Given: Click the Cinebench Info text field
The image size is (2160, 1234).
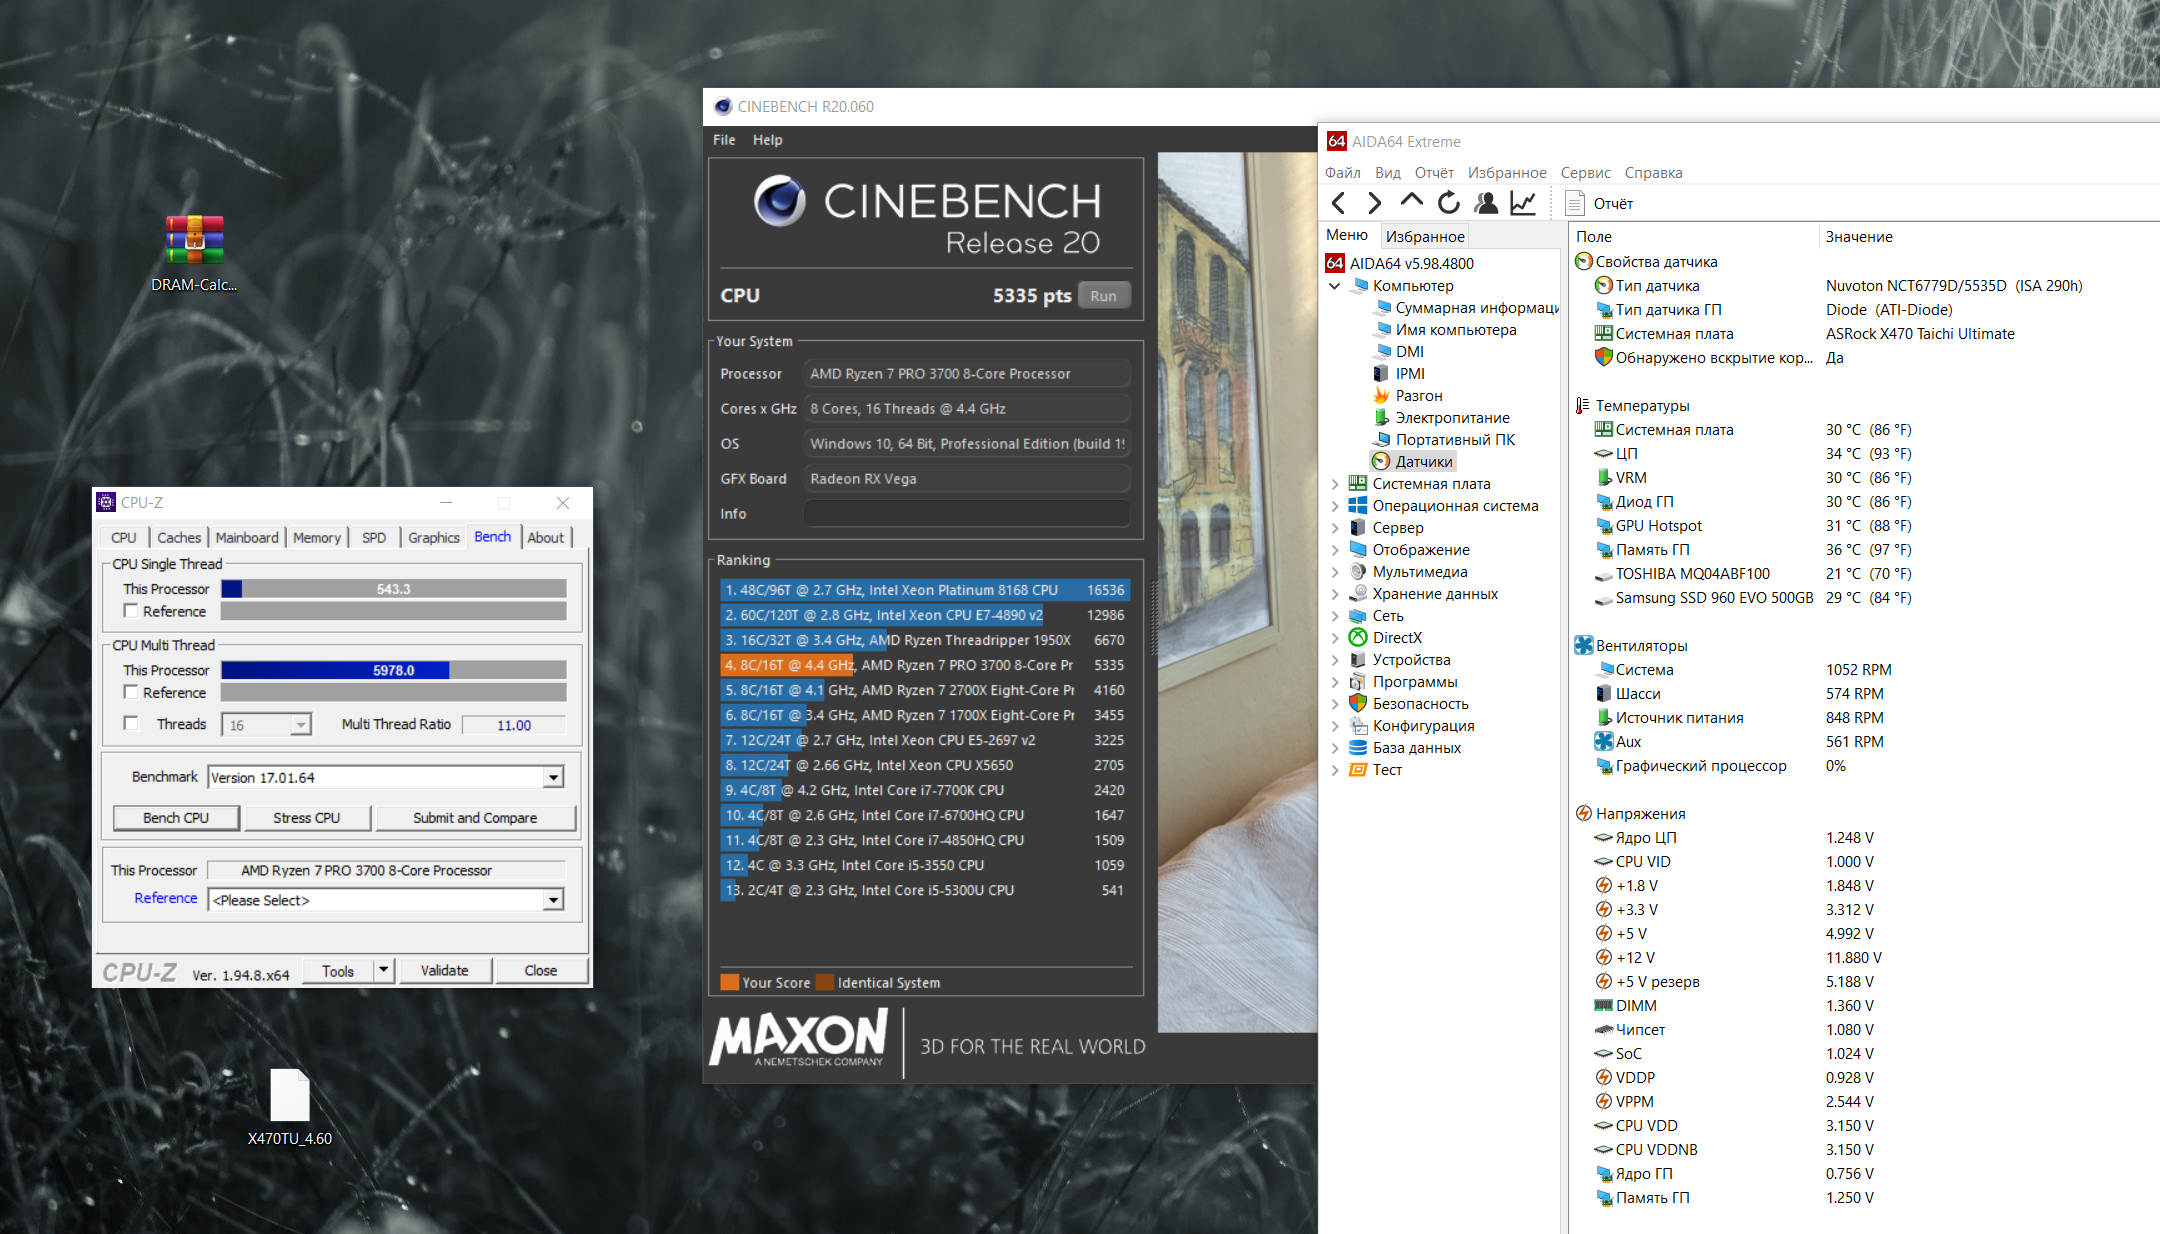Looking at the screenshot, I should pyautogui.click(x=966, y=513).
